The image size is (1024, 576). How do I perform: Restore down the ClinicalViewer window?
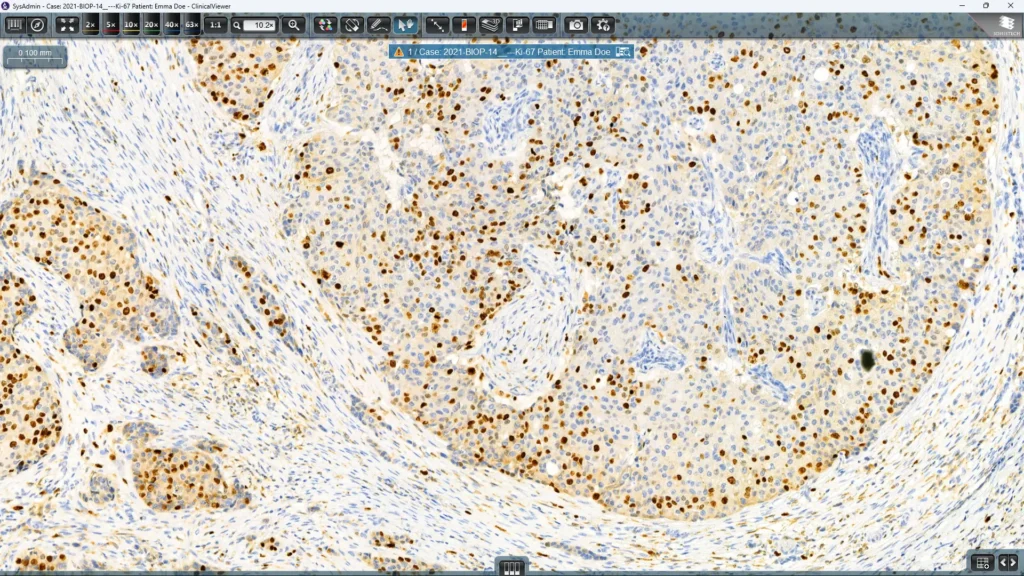coord(986,6)
